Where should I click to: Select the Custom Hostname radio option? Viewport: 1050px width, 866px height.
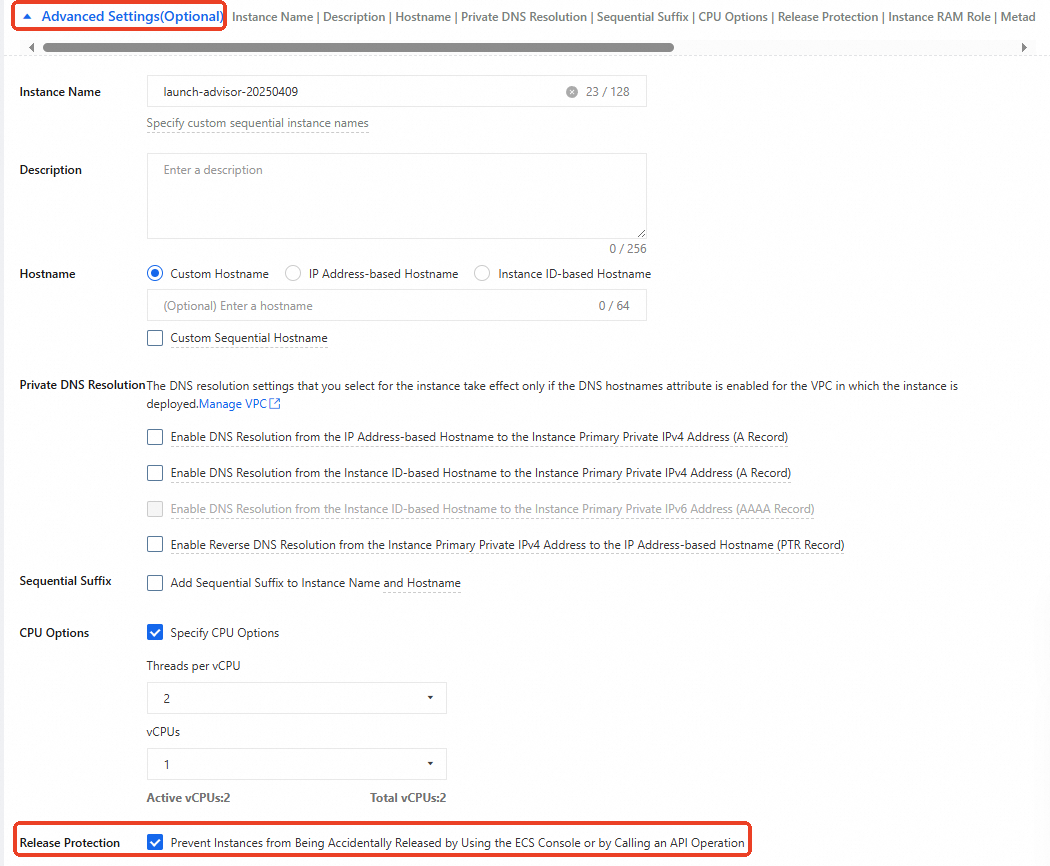tap(155, 273)
